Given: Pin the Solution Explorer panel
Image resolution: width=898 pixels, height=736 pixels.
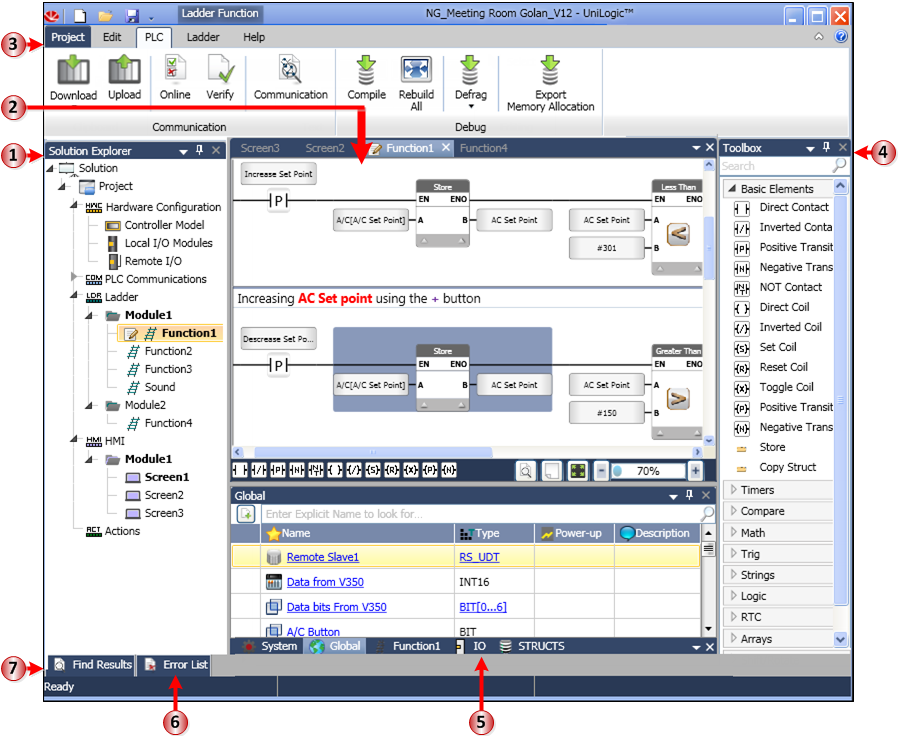Looking at the screenshot, I should pos(200,151).
